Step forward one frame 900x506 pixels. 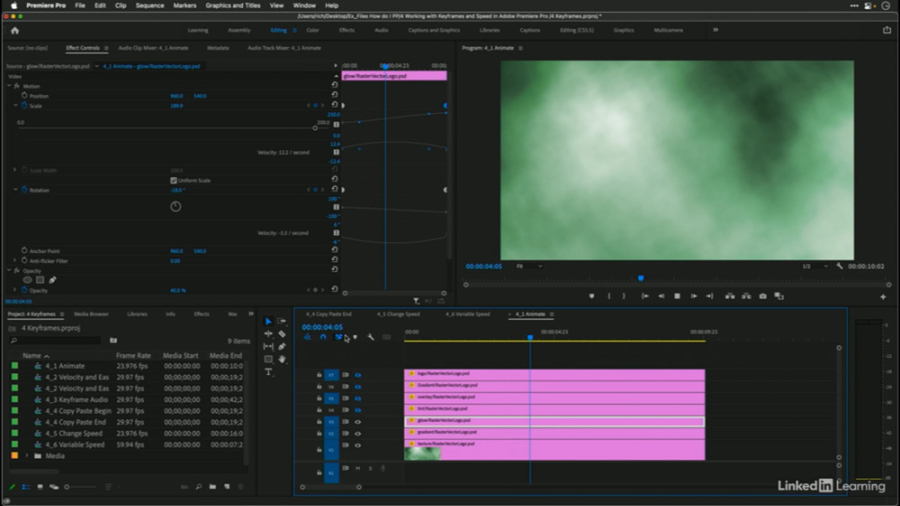point(693,296)
